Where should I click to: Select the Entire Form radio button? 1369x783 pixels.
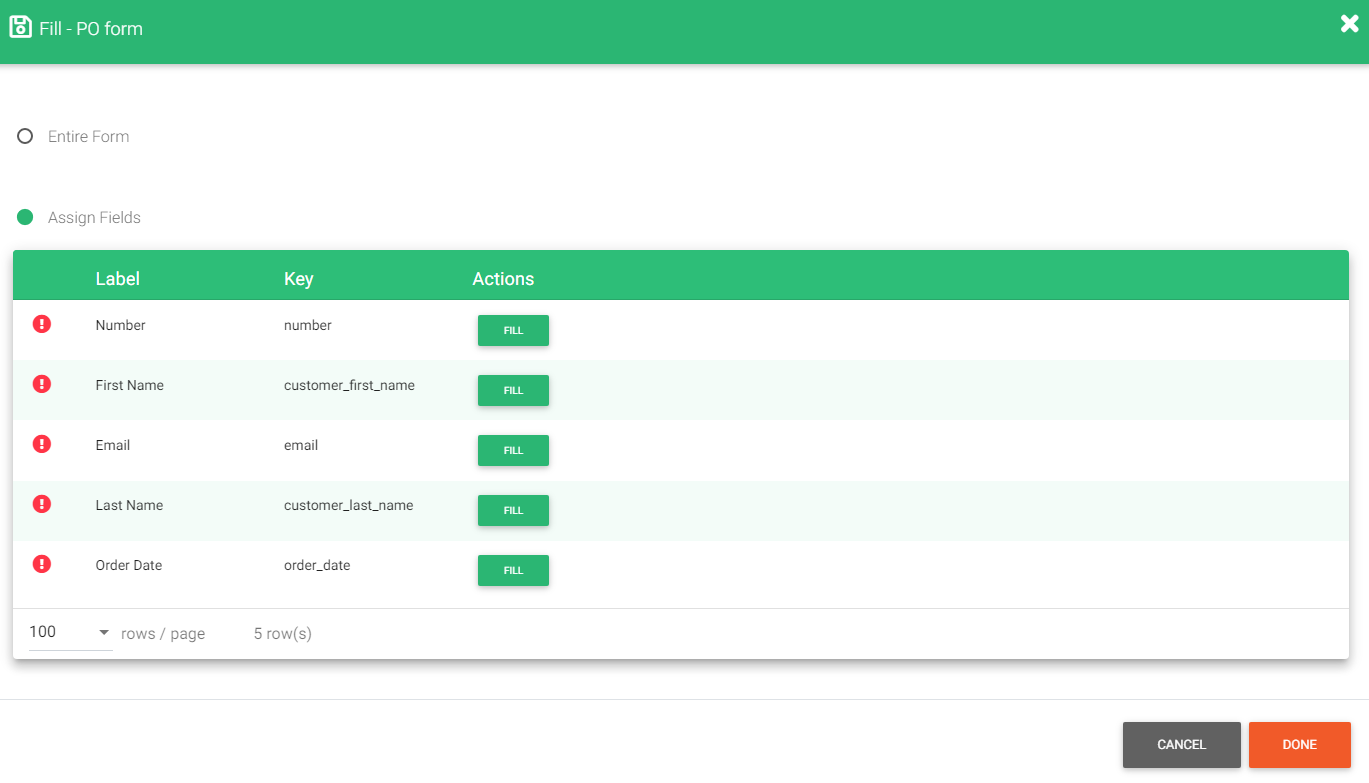(25, 135)
